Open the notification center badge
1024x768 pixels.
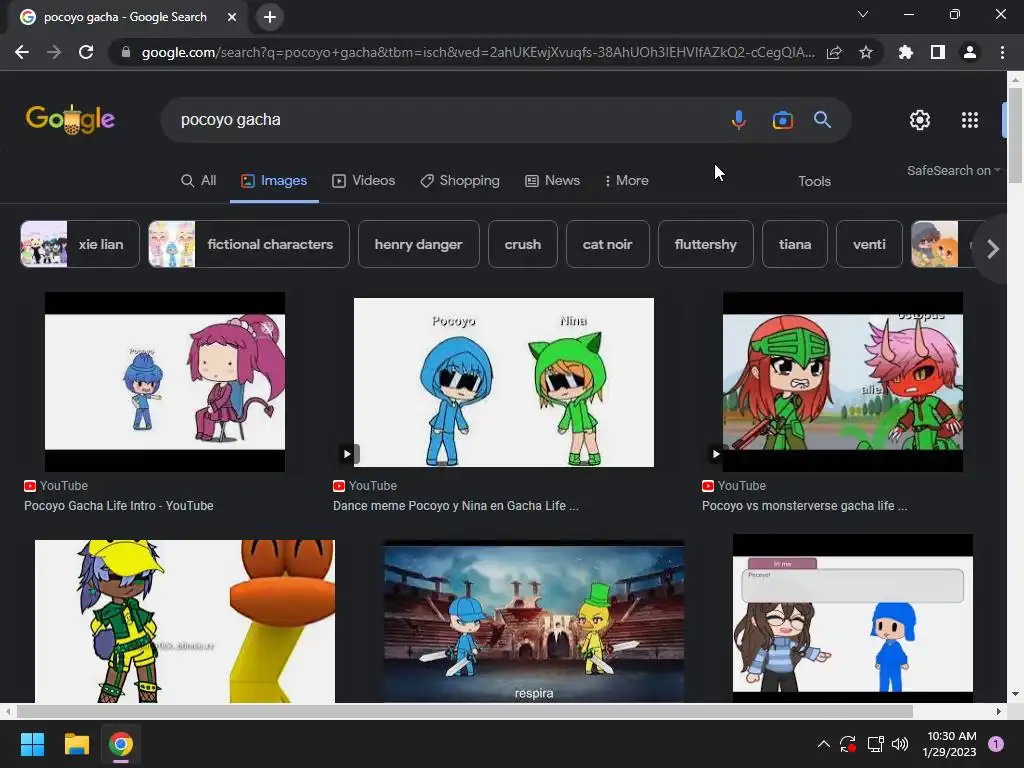(996, 744)
